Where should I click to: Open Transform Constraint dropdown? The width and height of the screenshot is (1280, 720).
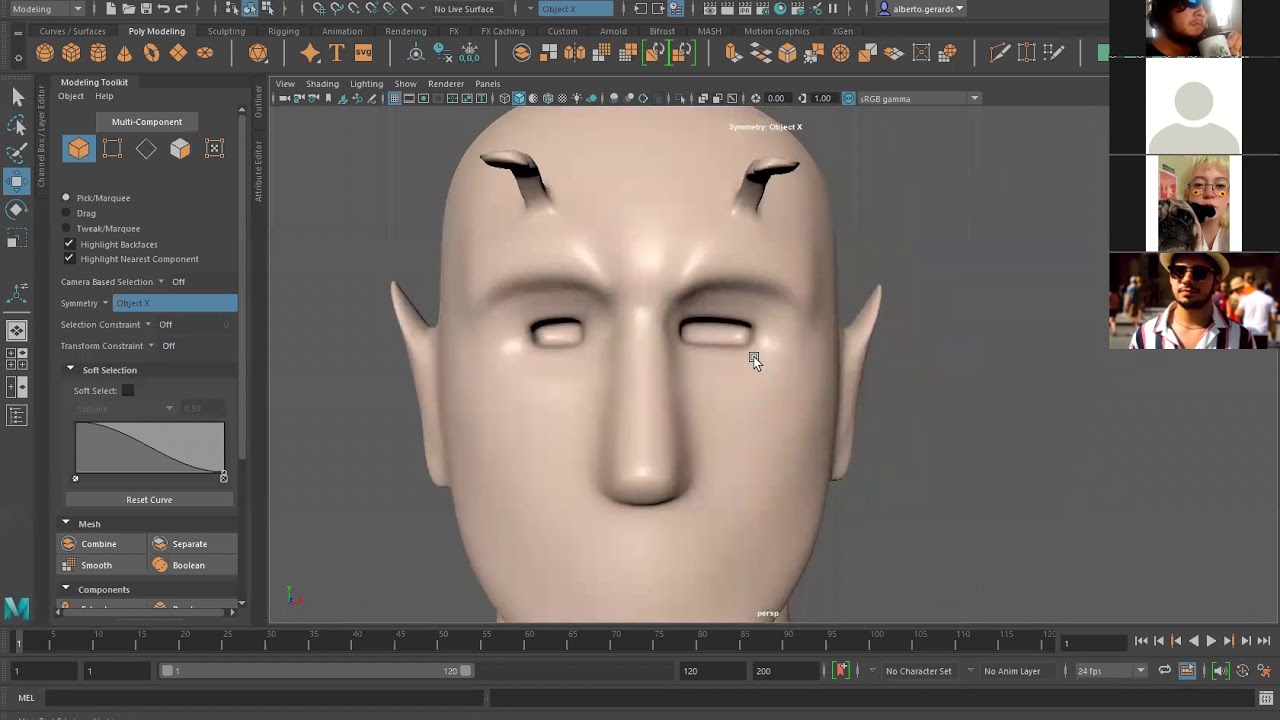151,346
